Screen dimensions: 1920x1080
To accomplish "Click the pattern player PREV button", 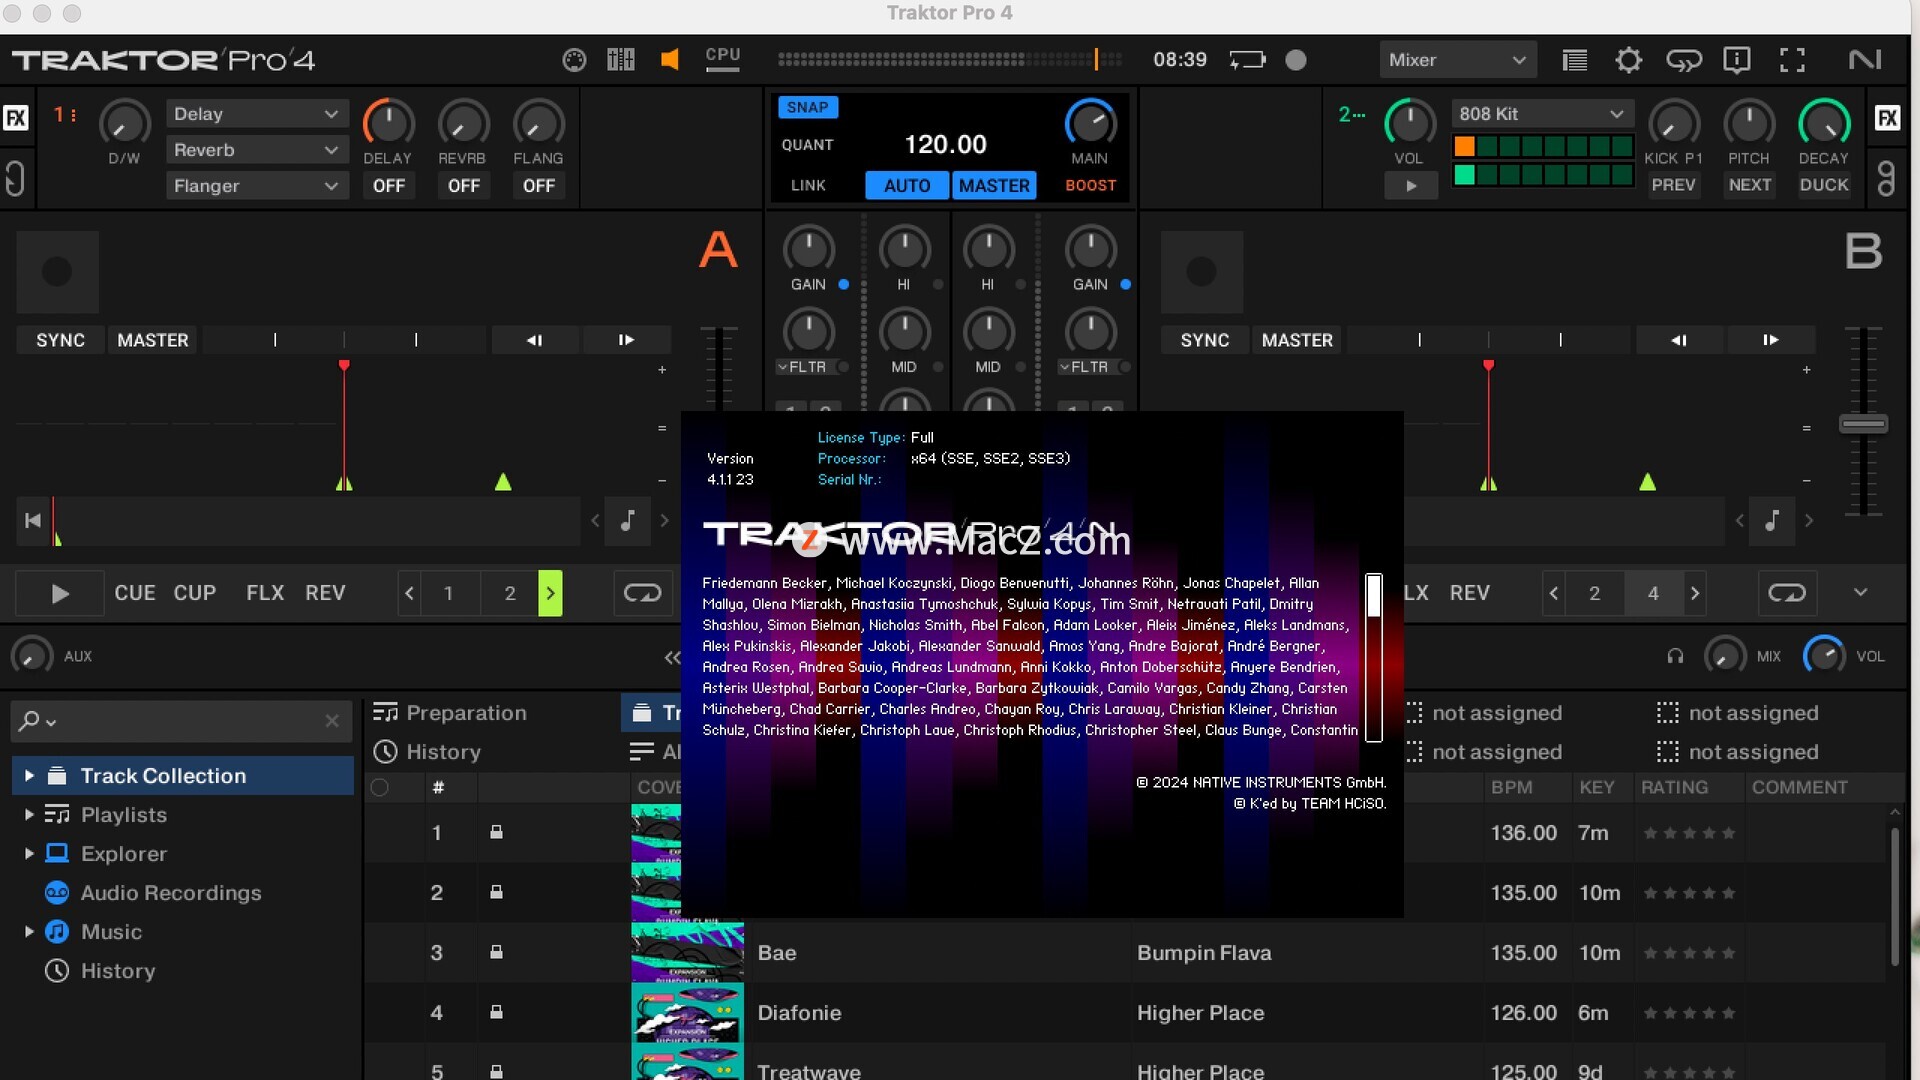I will 1673,186.
